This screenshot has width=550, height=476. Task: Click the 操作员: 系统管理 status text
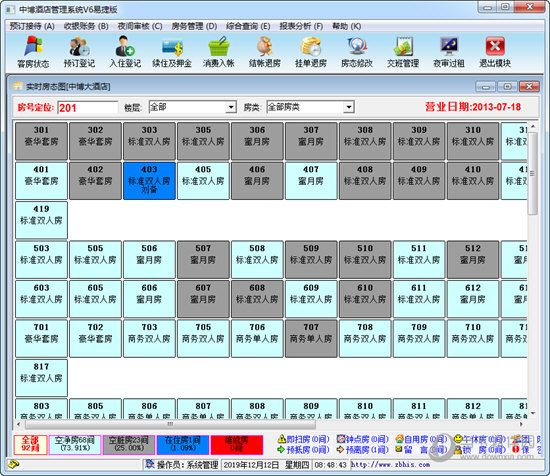click(187, 465)
